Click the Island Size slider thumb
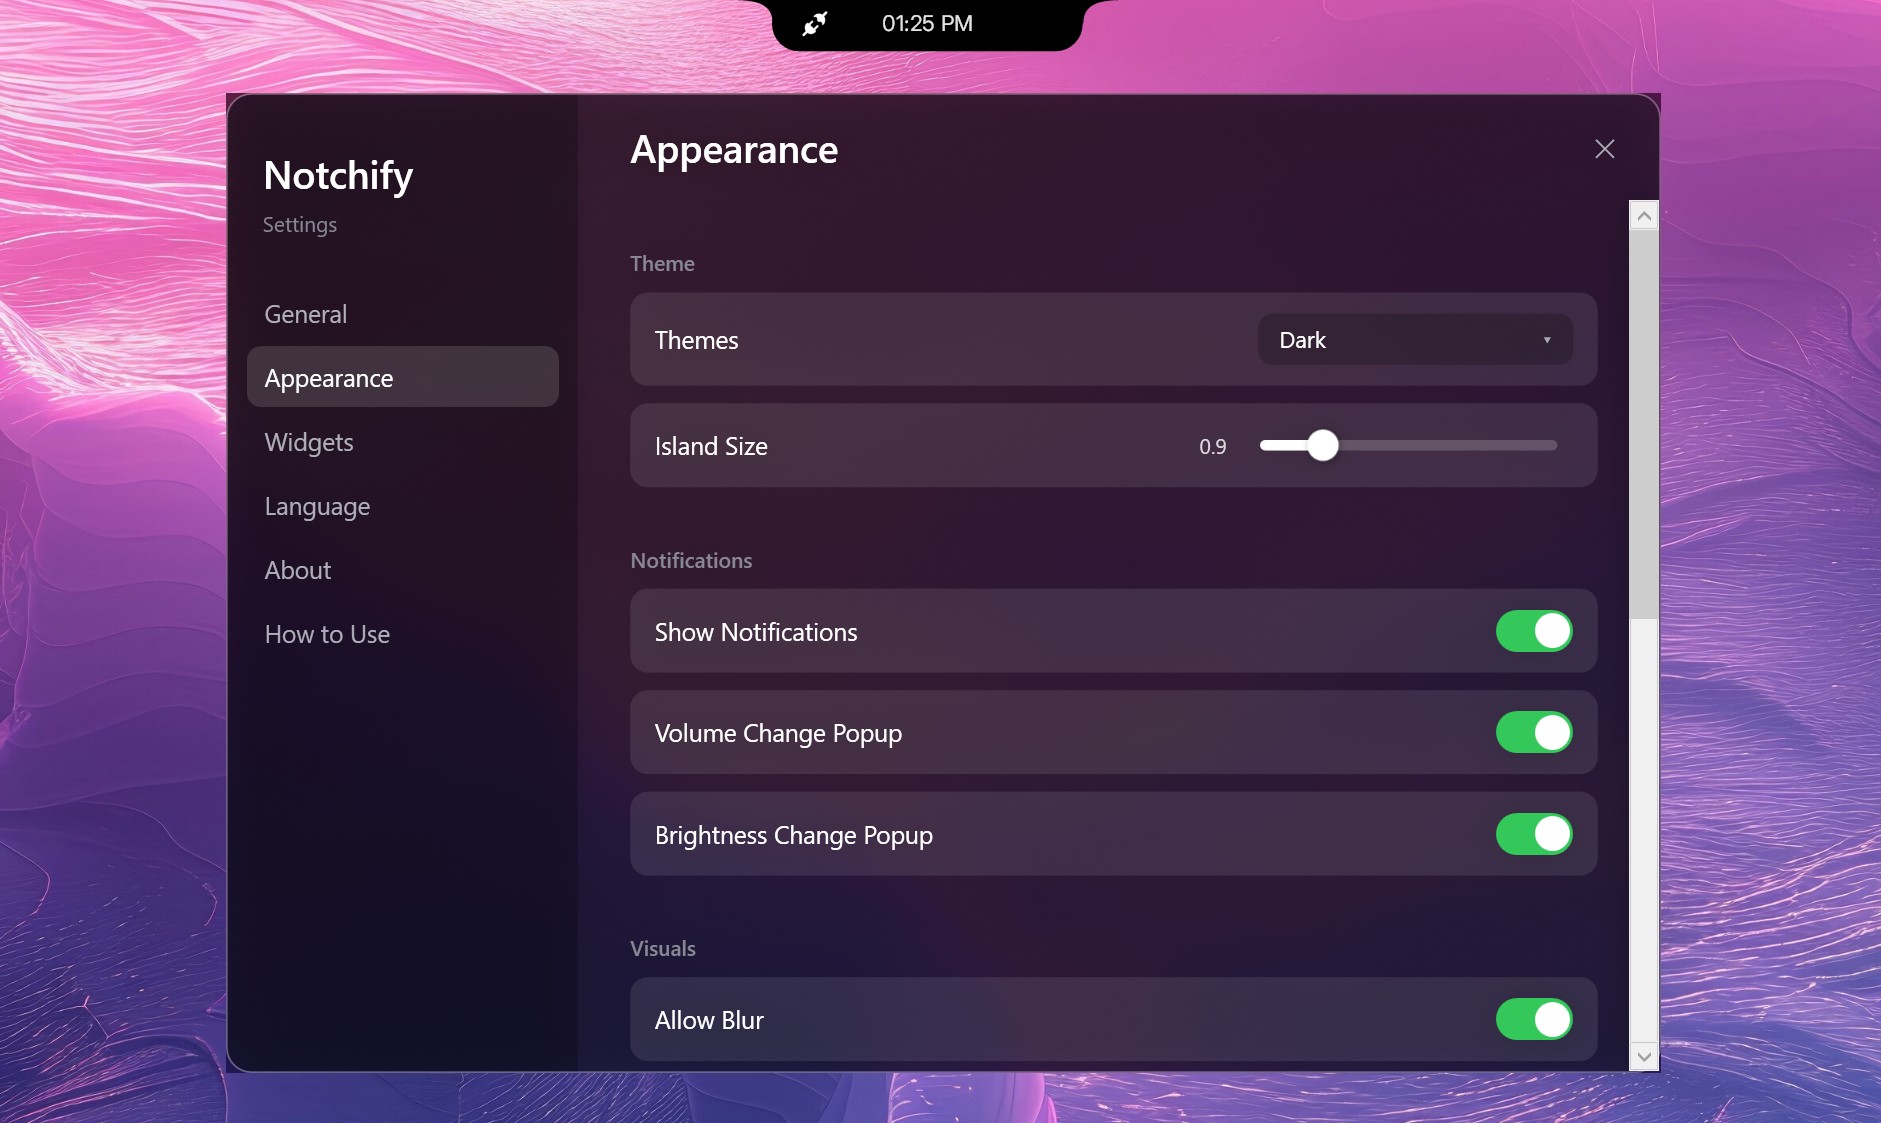 [1323, 445]
